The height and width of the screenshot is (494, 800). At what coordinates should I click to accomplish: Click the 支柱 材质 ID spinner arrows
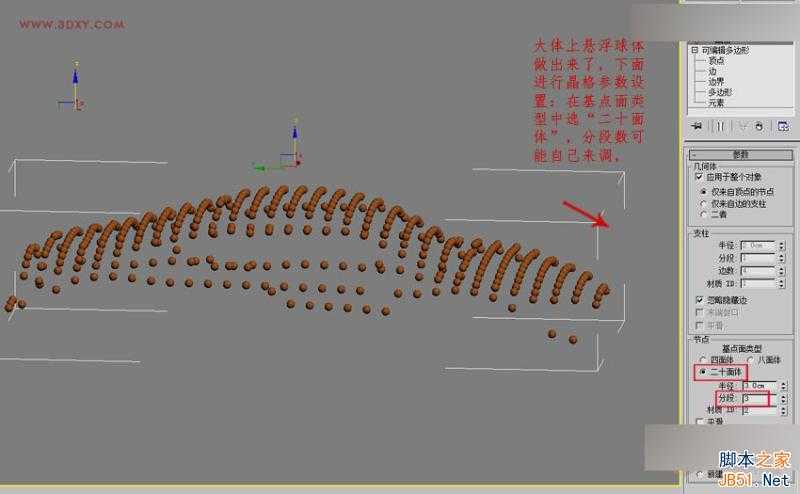(782, 283)
